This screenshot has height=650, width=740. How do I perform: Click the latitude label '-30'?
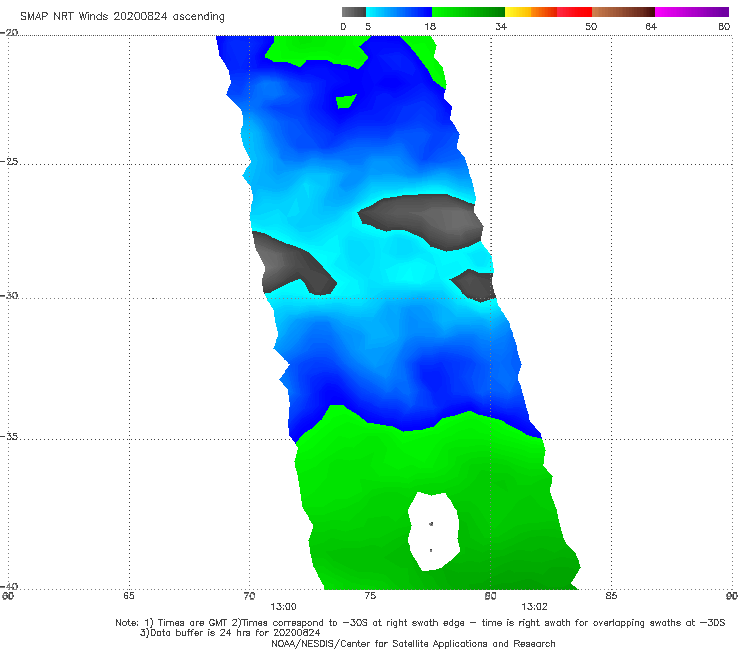pos(9,295)
